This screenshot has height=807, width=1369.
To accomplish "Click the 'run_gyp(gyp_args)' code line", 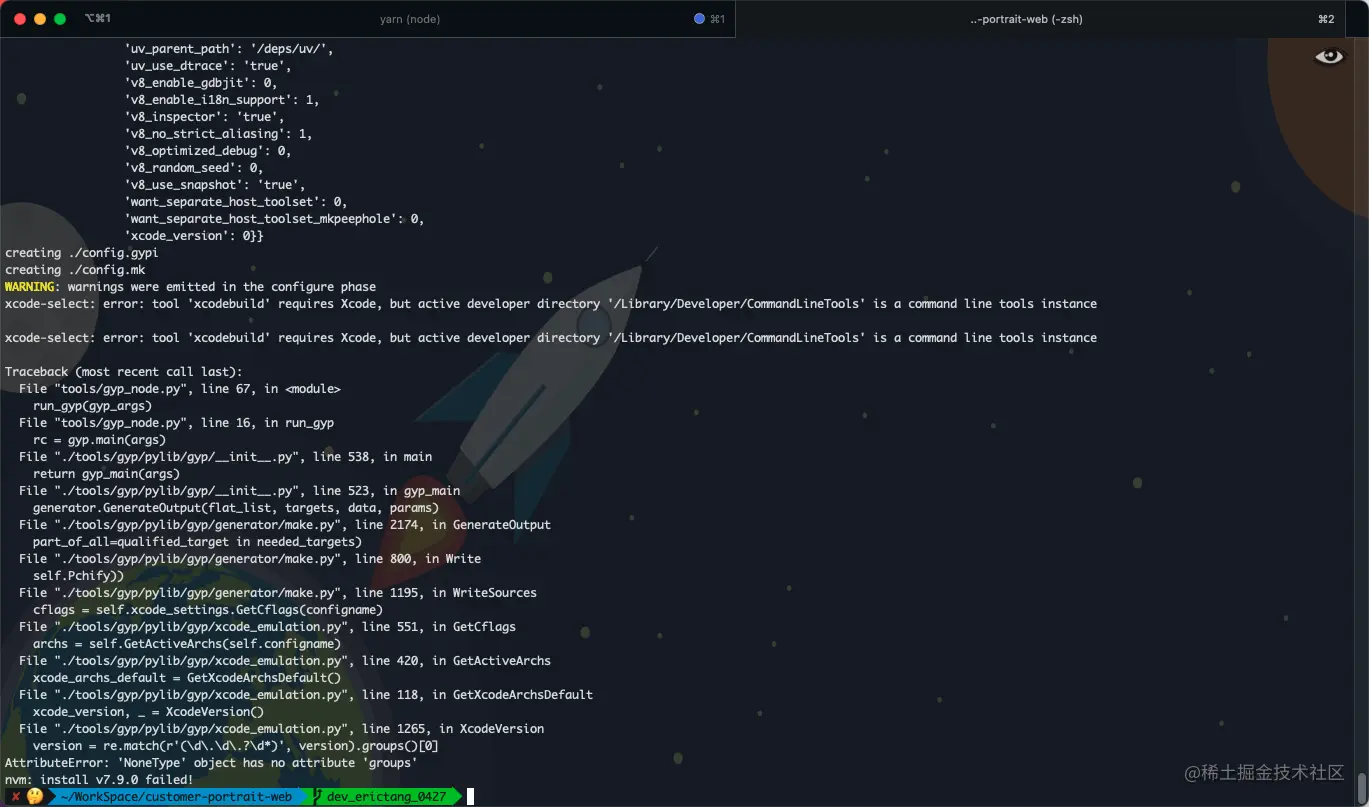I will (92, 406).
